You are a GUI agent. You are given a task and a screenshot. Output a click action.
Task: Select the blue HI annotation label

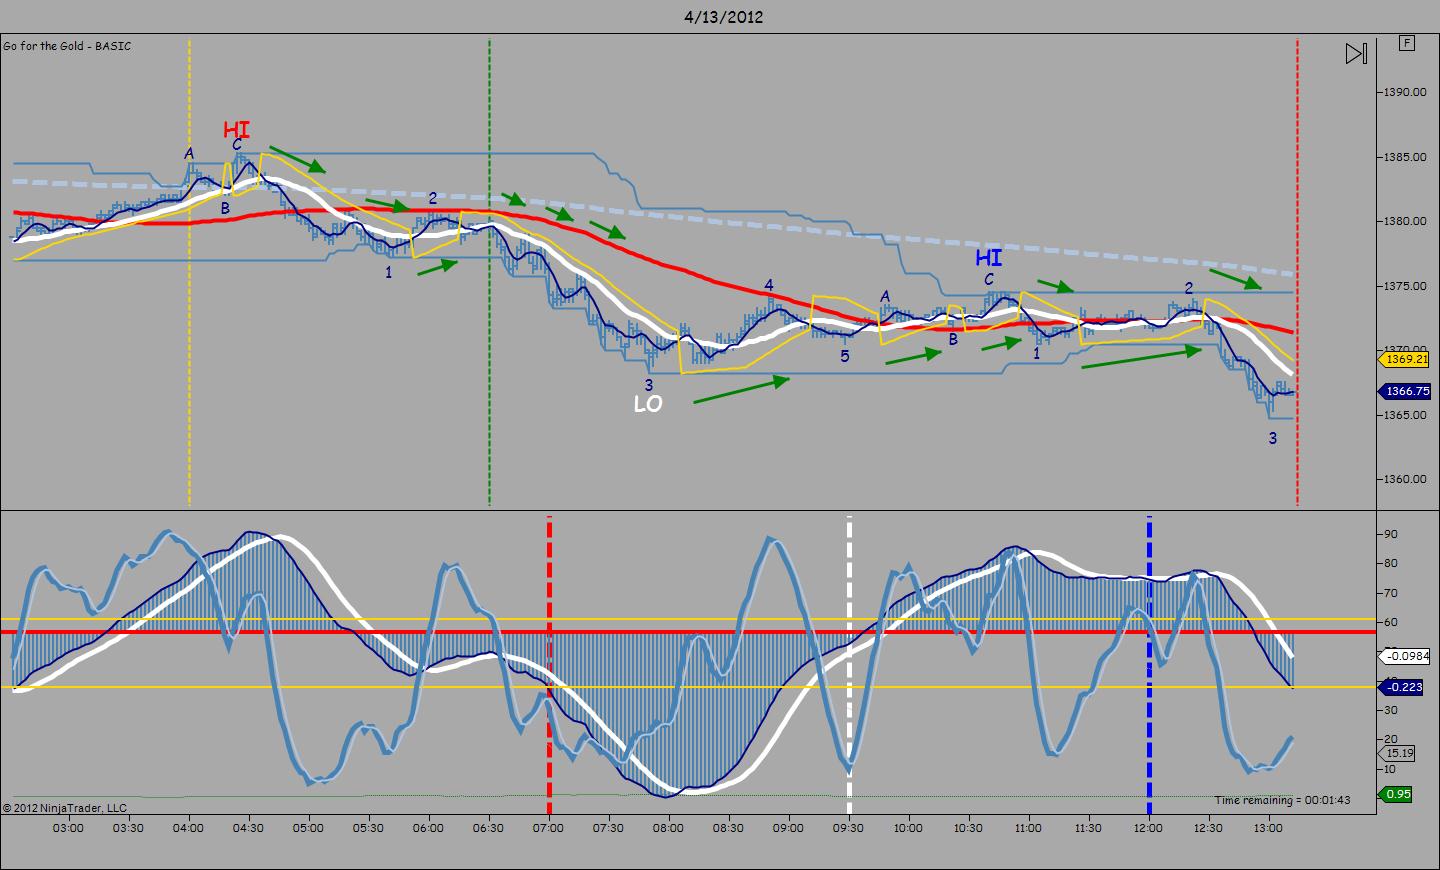(988, 258)
